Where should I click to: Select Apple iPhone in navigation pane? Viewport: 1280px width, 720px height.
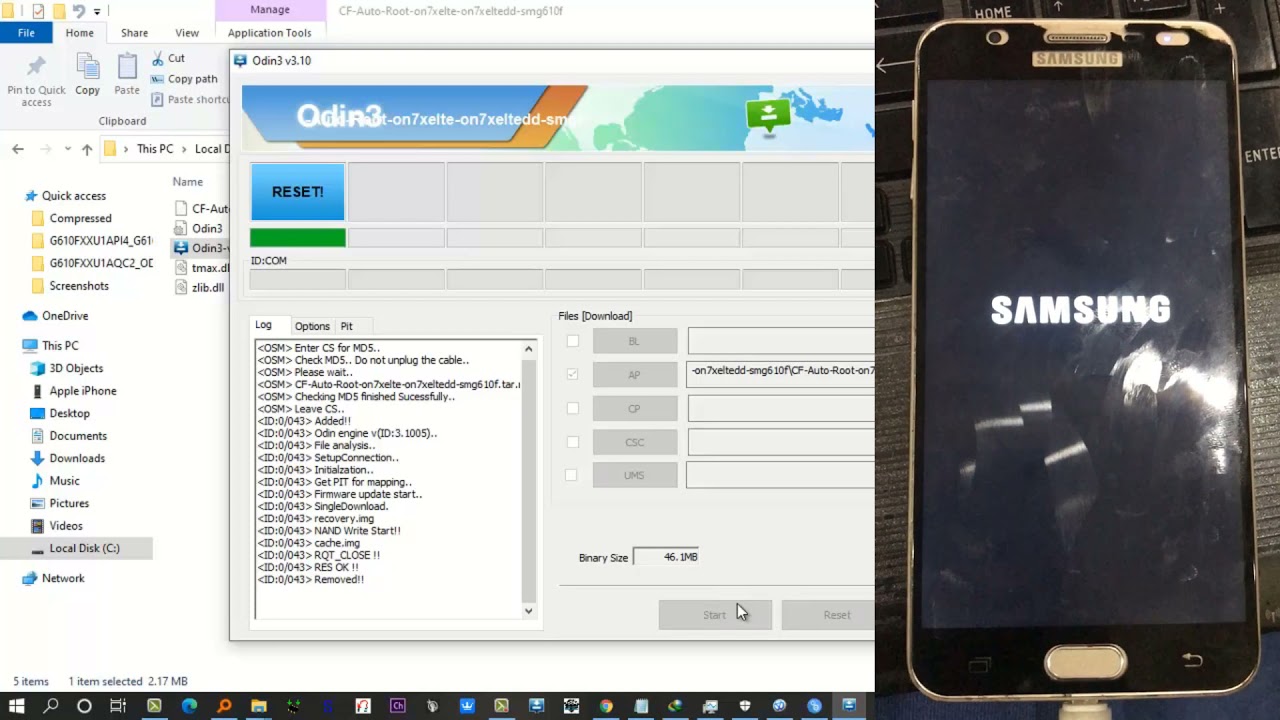(x=82, y=391)
